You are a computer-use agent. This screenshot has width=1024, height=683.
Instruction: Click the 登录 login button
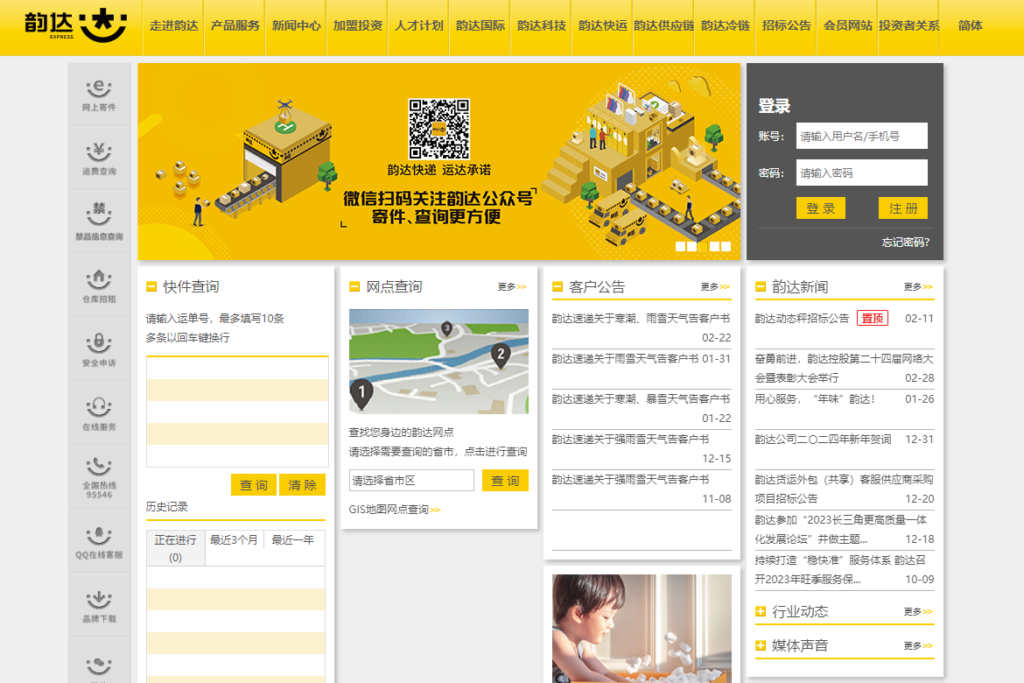[821, 208]
